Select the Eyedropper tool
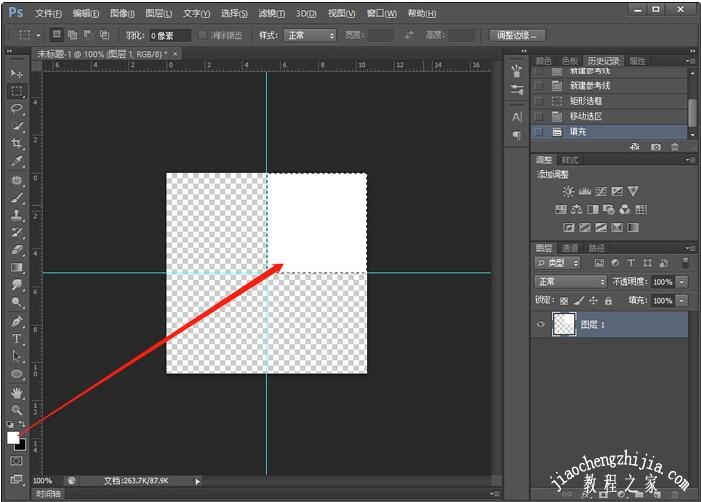The height and width of the screenshot is (502, 701). tap(17, 161)
